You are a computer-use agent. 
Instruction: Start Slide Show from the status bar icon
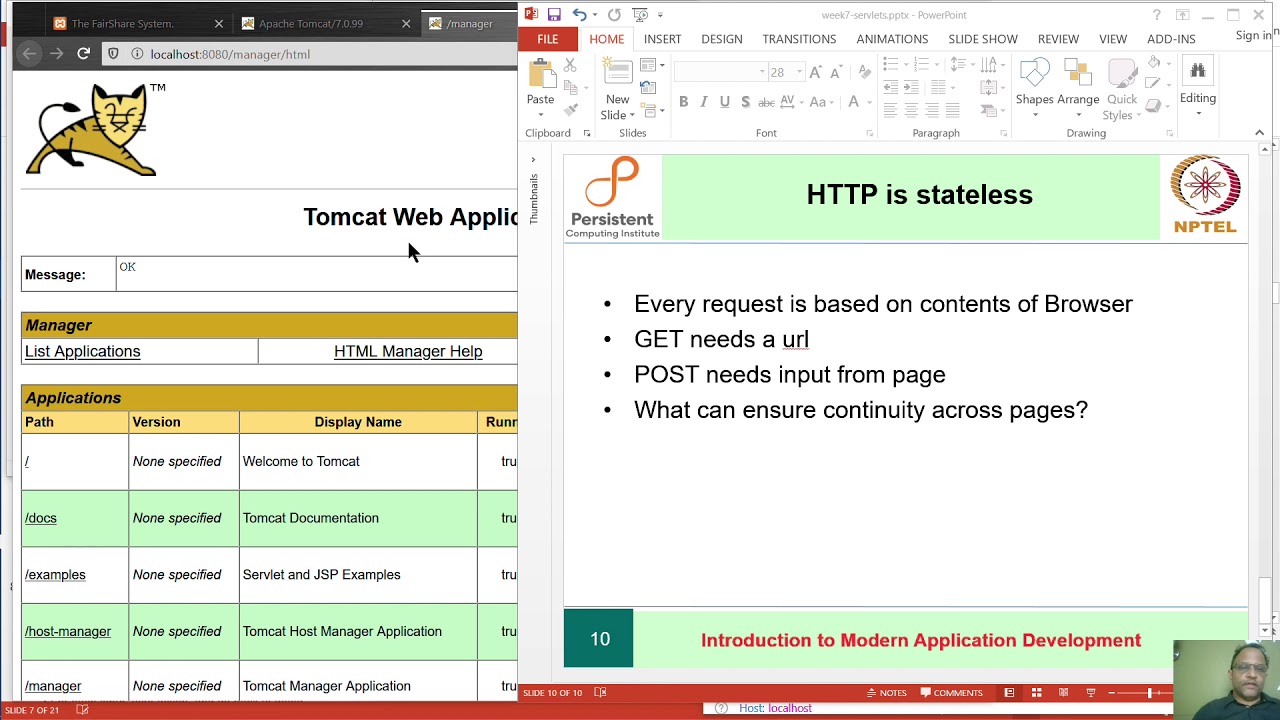click(x=1091, y=692)
